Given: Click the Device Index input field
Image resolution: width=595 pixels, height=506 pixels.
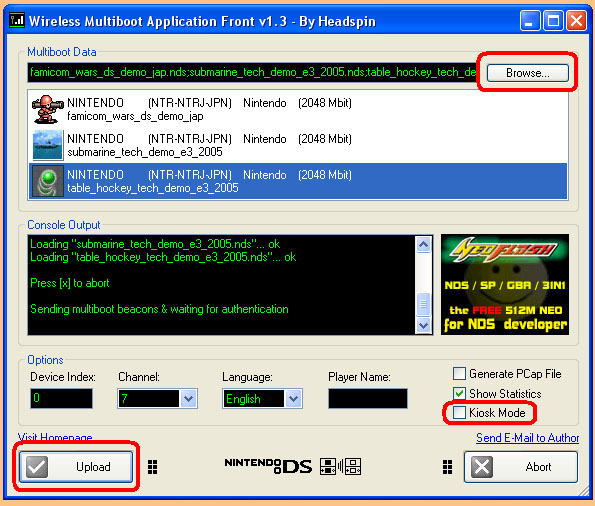Looking at the screenshot, I should 61,398.
